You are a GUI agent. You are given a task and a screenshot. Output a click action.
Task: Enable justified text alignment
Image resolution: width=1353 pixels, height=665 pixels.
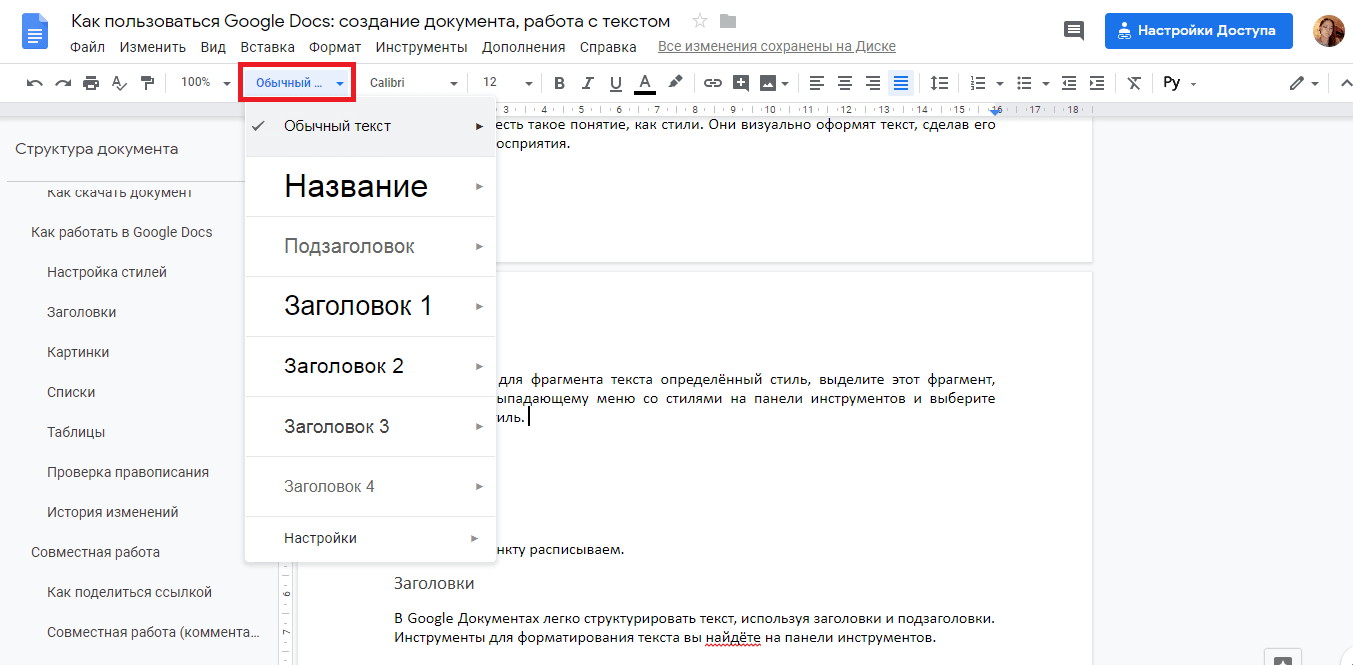click(x=901, y=83)
